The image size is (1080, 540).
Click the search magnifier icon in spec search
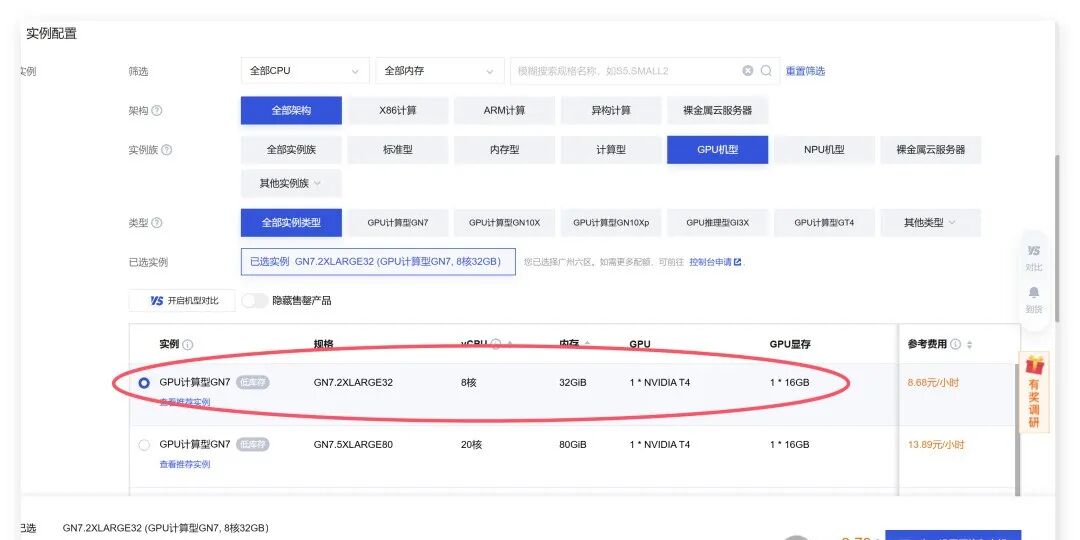766,71
